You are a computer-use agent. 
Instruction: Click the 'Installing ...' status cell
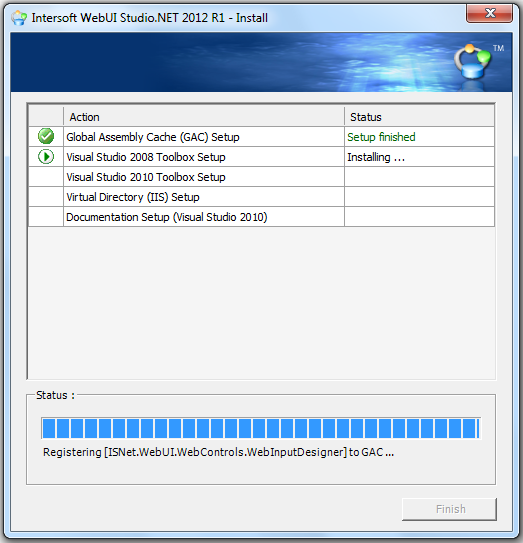[419, 157]
